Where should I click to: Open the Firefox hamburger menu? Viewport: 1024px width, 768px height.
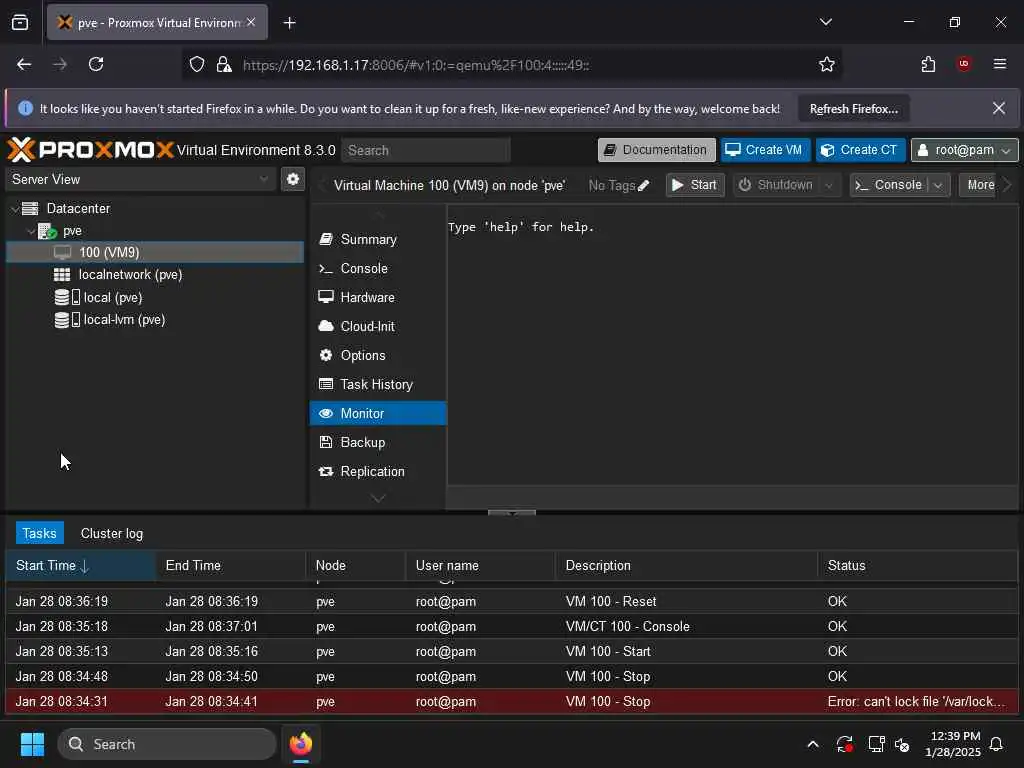coord(999,64)
